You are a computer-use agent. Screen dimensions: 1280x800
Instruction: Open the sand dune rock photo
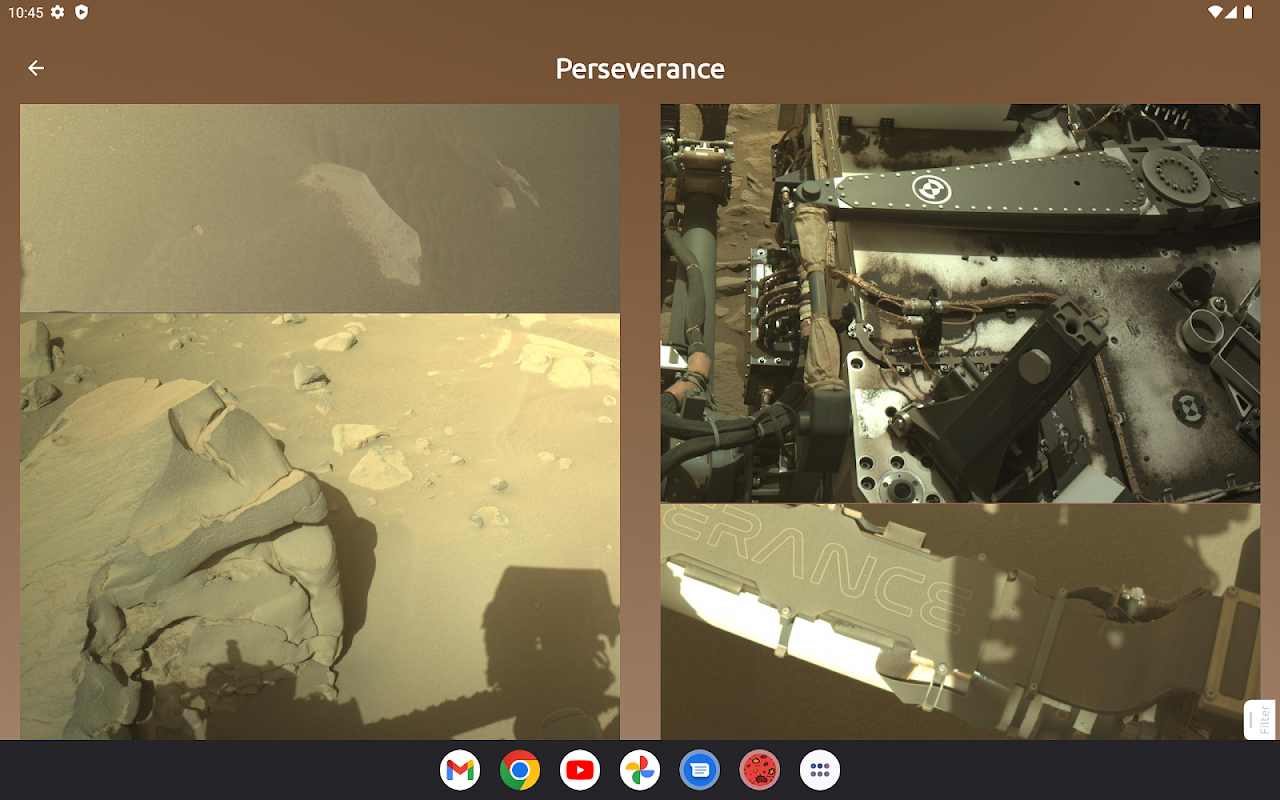click(320, 208)
